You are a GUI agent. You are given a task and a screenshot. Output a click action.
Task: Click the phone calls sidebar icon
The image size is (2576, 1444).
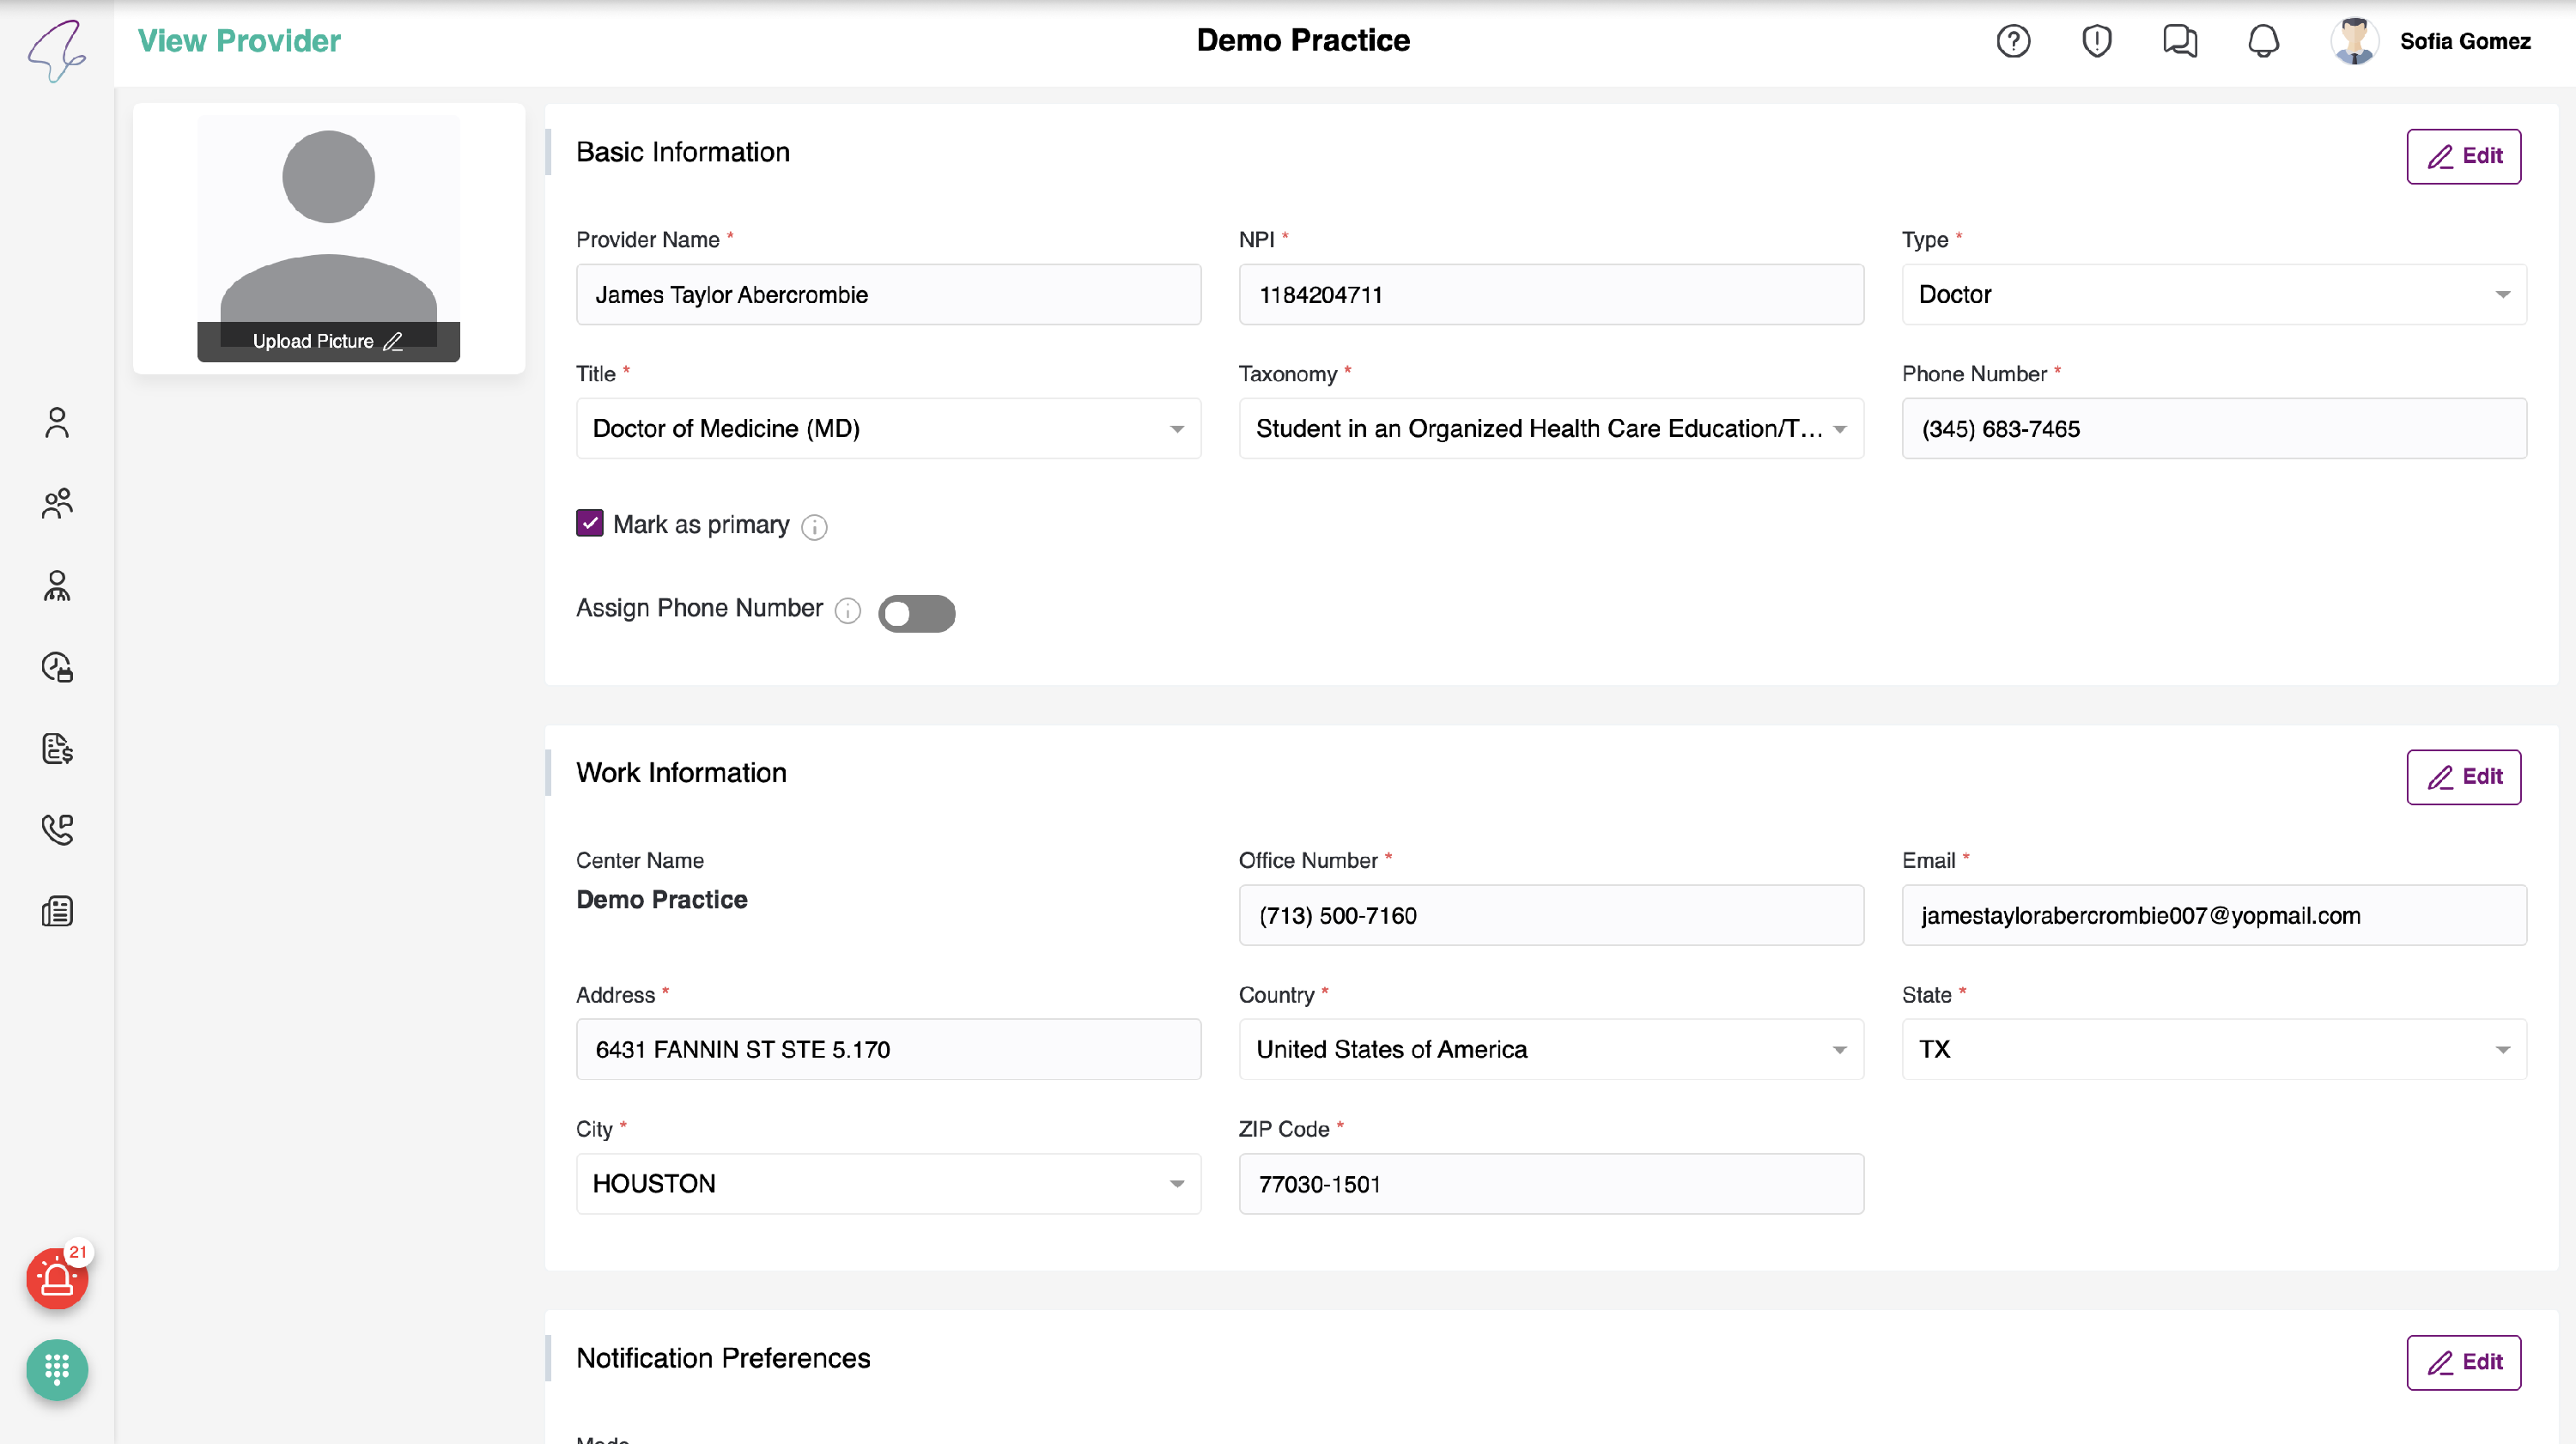pyautogui.click(x=57, y=829)
